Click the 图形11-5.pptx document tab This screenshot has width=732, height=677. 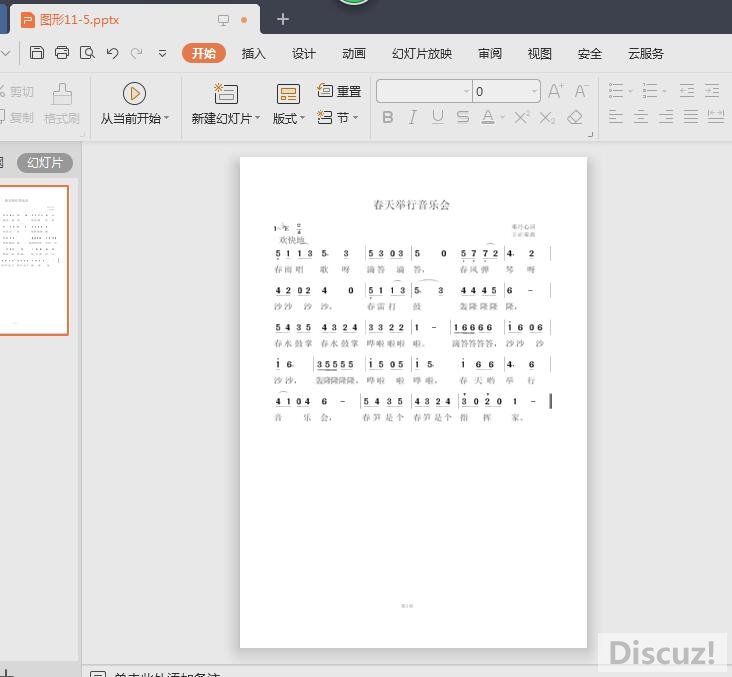[x=79, y=20]
